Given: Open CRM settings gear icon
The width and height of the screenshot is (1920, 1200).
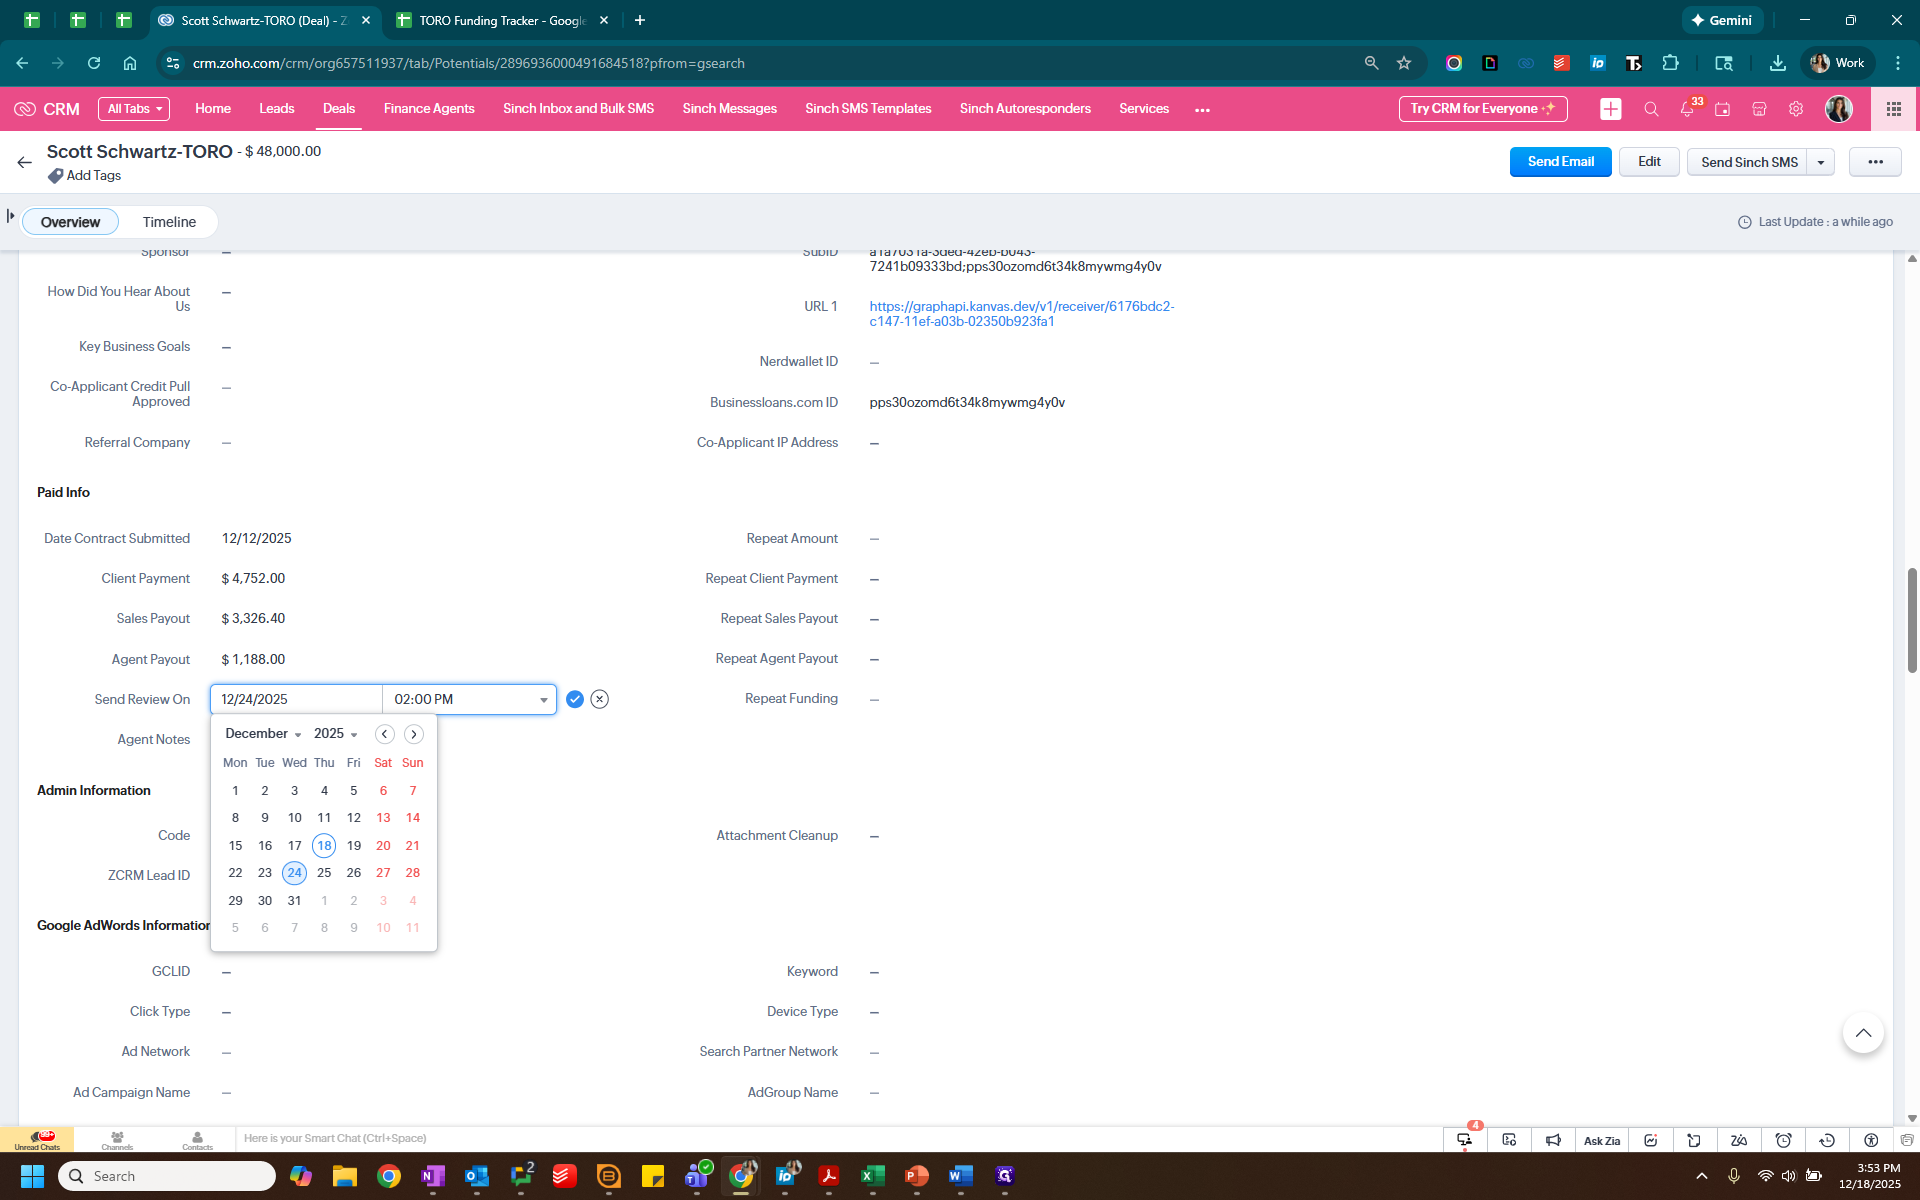Looking at the screenshot, I should coord(1796,109).
